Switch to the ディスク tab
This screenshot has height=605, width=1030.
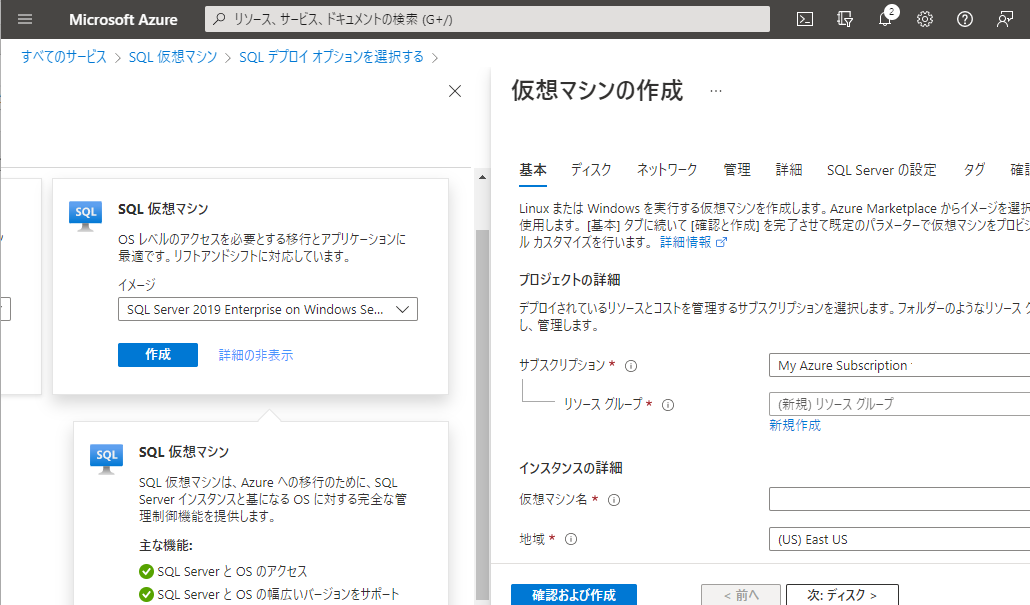(591, 170)
